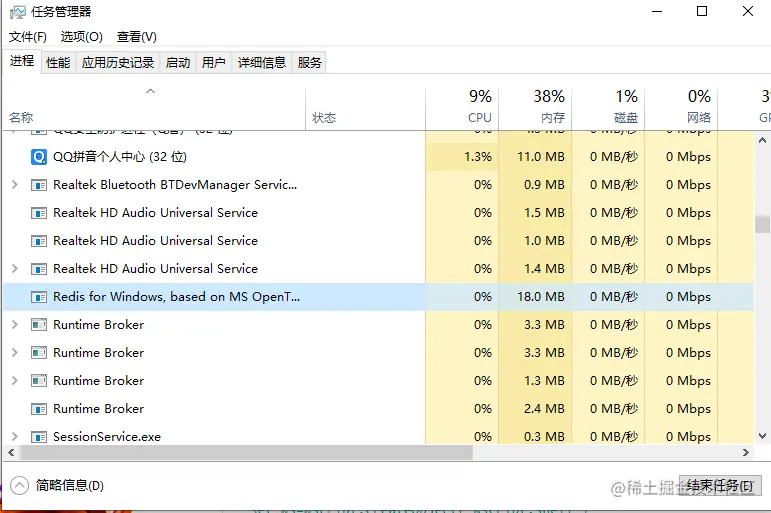Click icon of Realtek HD Audio using 1.0 MB
This screenshot has width=771, height=513.
click(x=38, y=241)
